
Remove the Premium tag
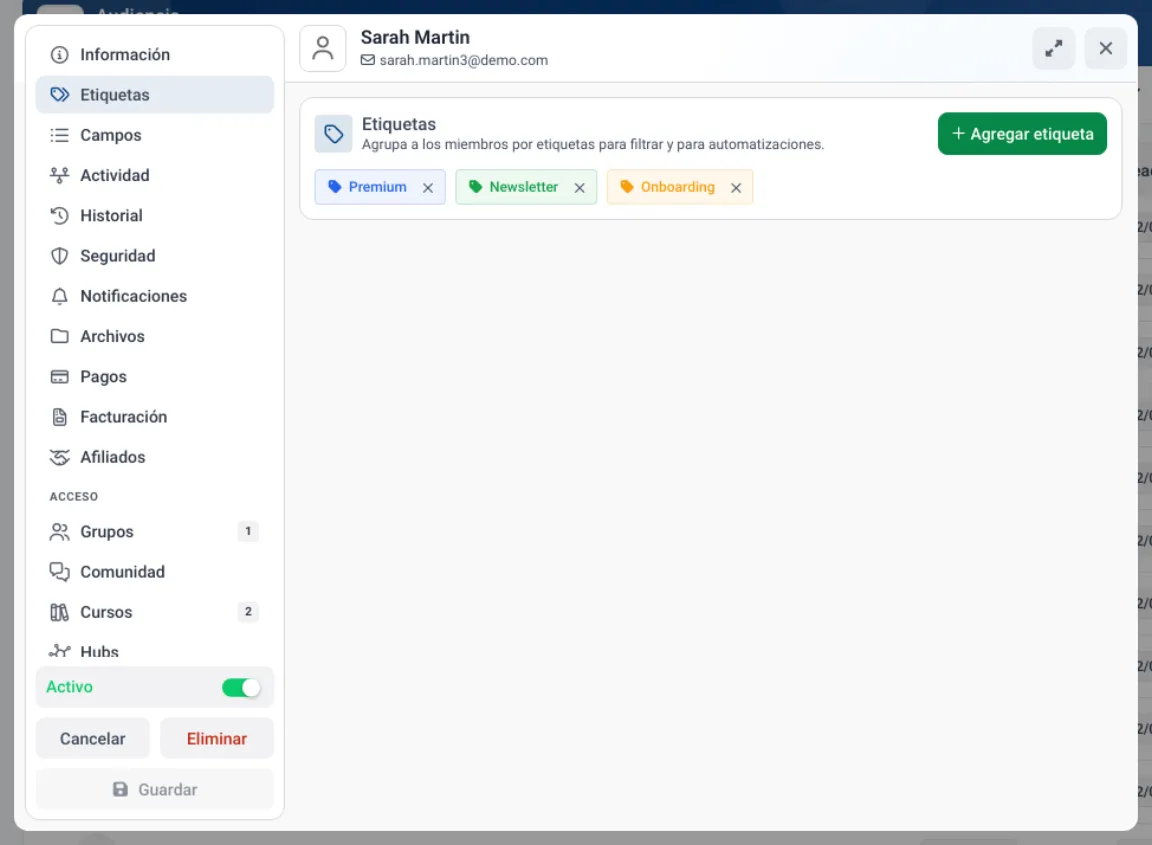[428, 188]
